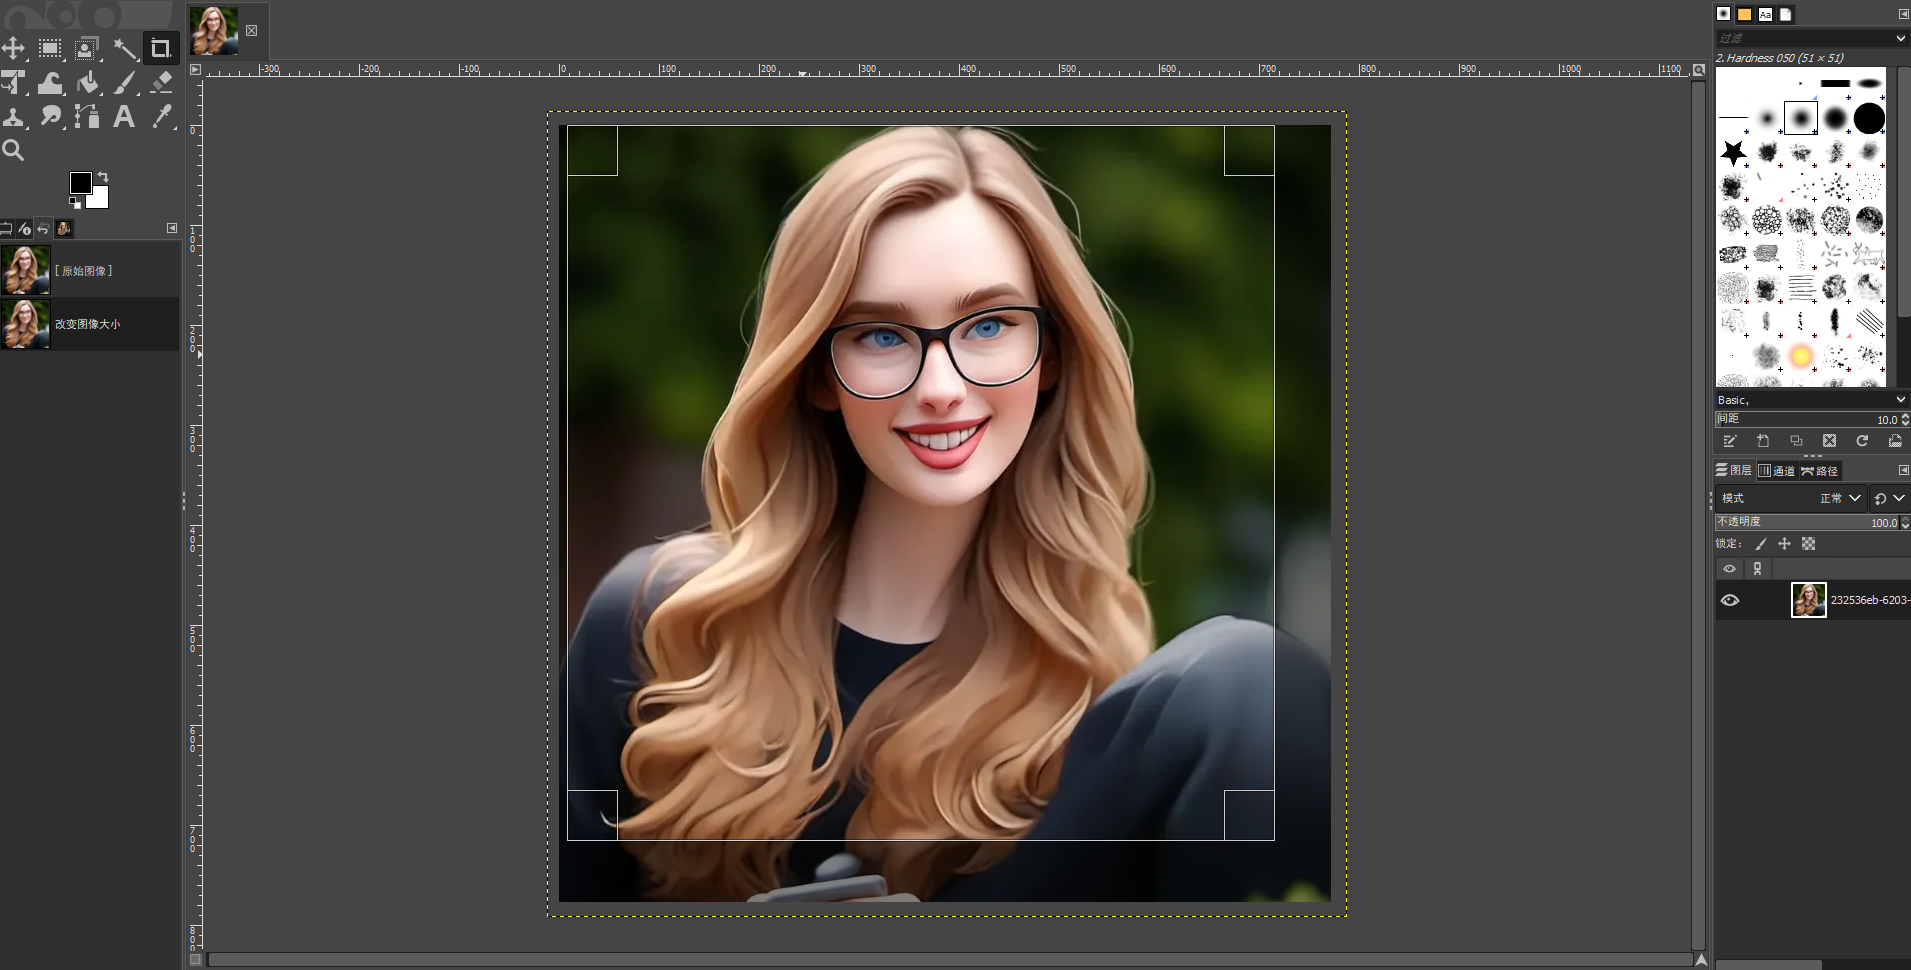This screenshot has height=970, width=1911.
Task: Toggle quick mask at bottom-left of canvas
Action: tap(195, 960)
